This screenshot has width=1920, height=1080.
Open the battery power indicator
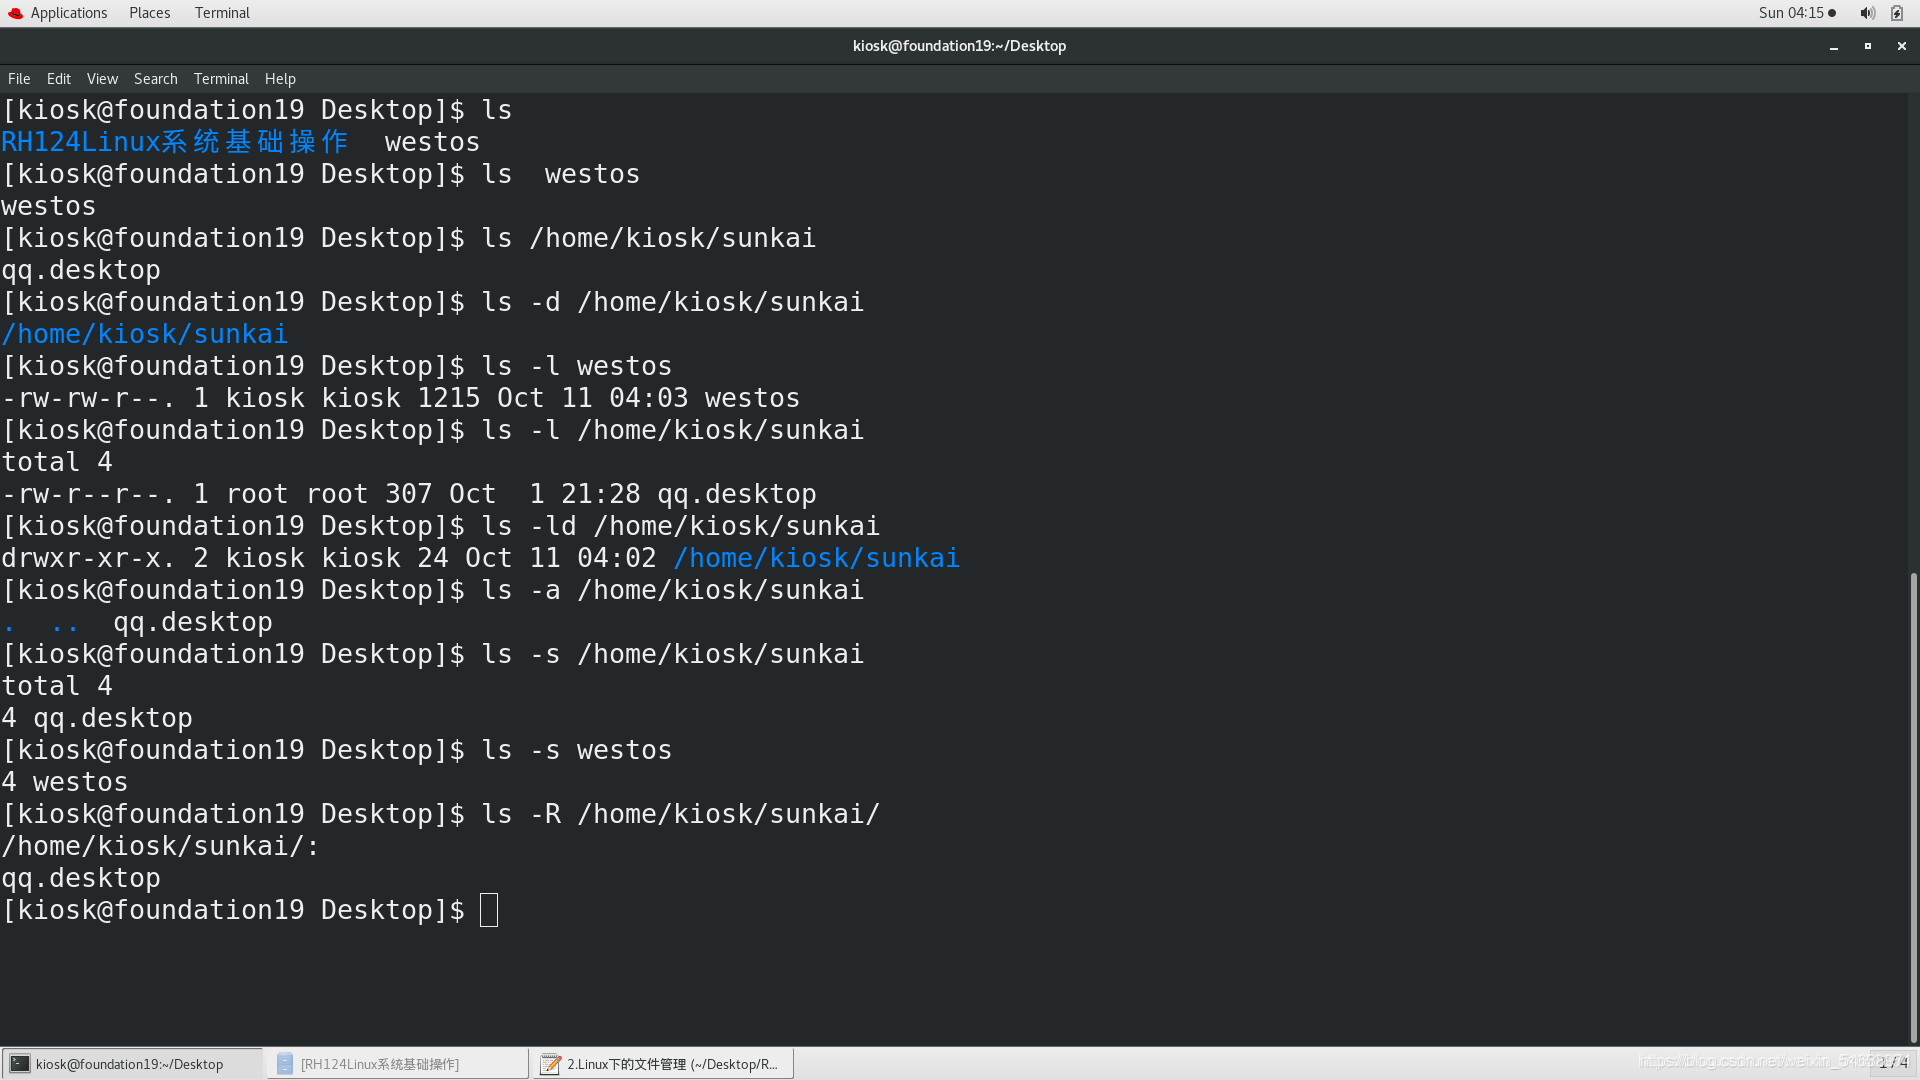[x=1897, y=13]
